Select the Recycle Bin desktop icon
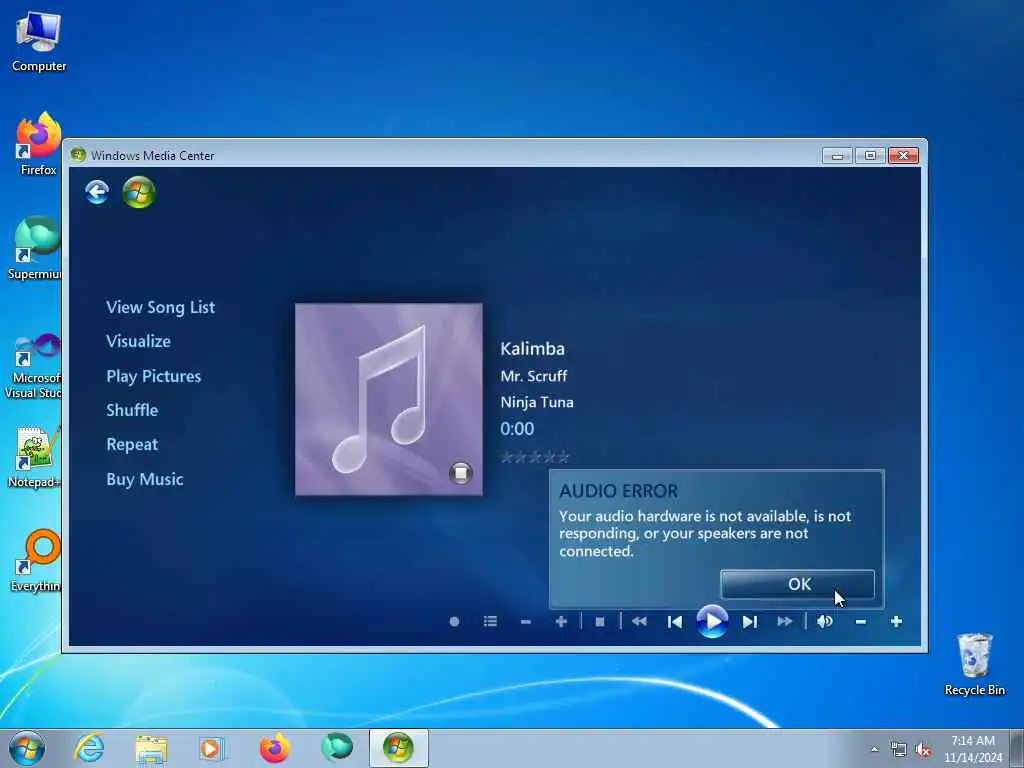This screenshot has height=768, width=1024. point(974,664)
